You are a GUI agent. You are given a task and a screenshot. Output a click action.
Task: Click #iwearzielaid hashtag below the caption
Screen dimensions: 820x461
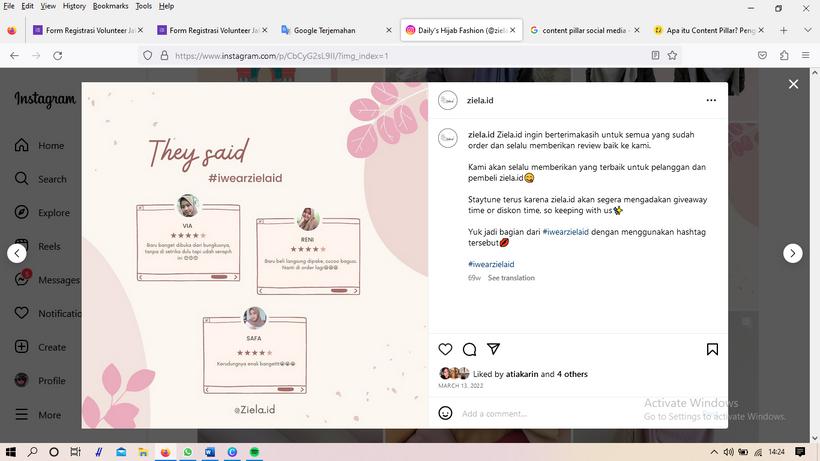491,264
